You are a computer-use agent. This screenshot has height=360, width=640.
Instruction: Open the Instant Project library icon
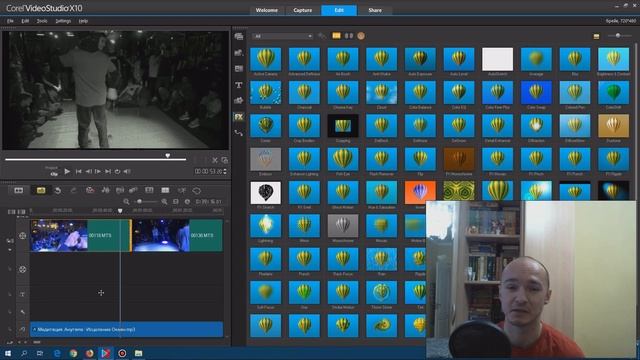coord(239,53)
